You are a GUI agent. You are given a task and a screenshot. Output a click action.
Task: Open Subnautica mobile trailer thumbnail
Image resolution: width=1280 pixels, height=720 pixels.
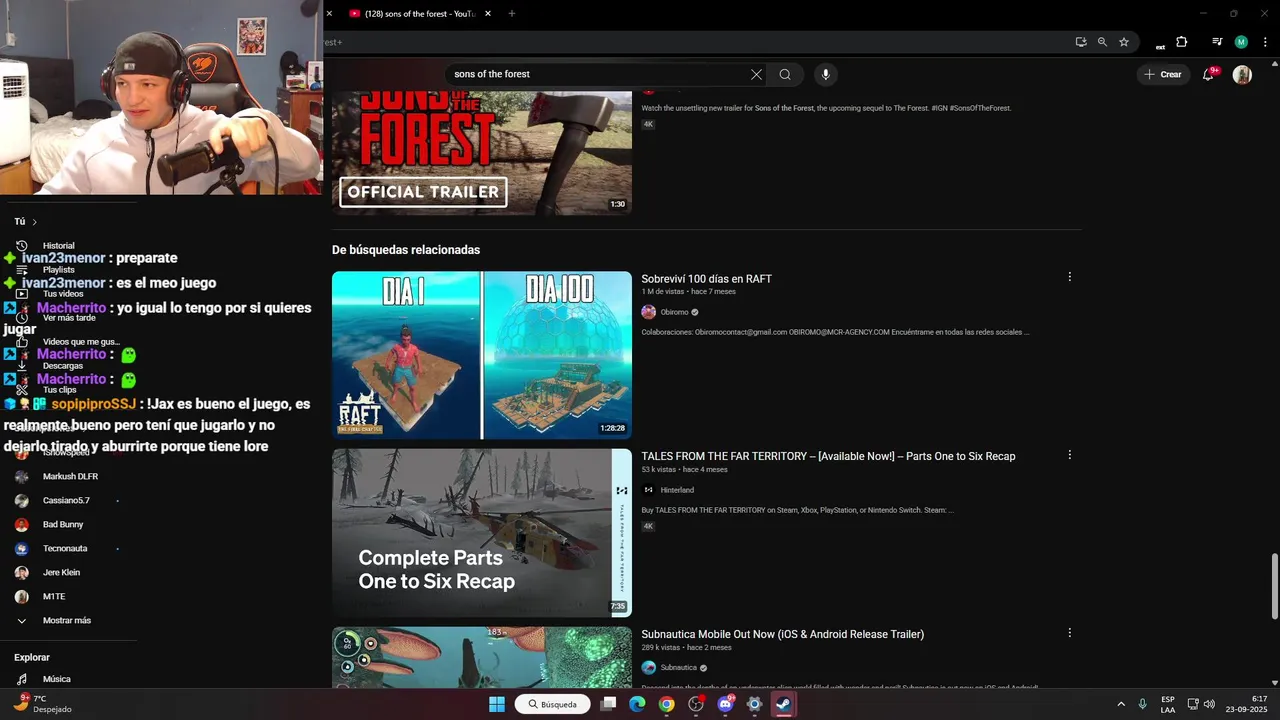pos(482,657)
